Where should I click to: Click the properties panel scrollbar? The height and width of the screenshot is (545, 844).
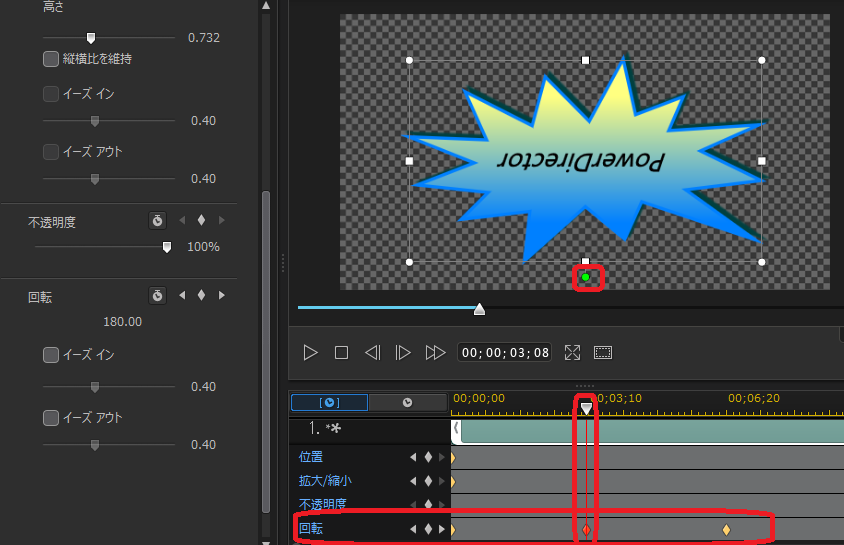coord(266,350)
